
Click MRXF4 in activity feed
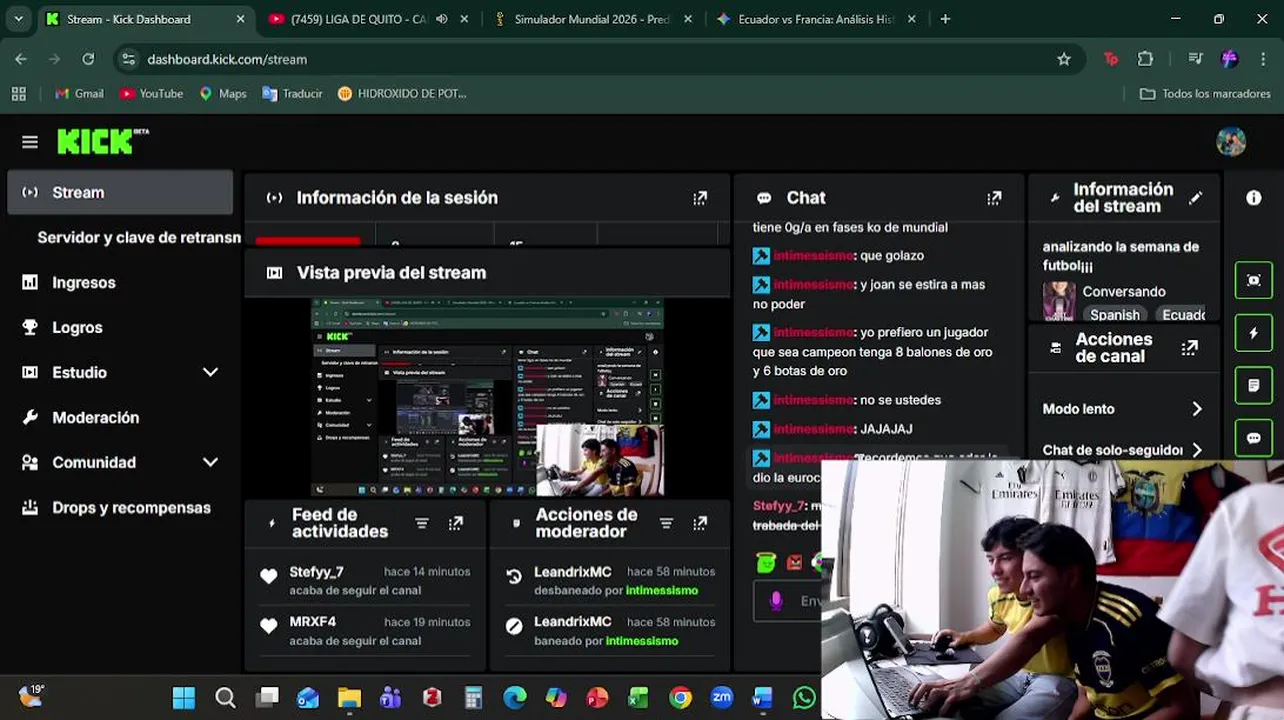pos(312,622)
